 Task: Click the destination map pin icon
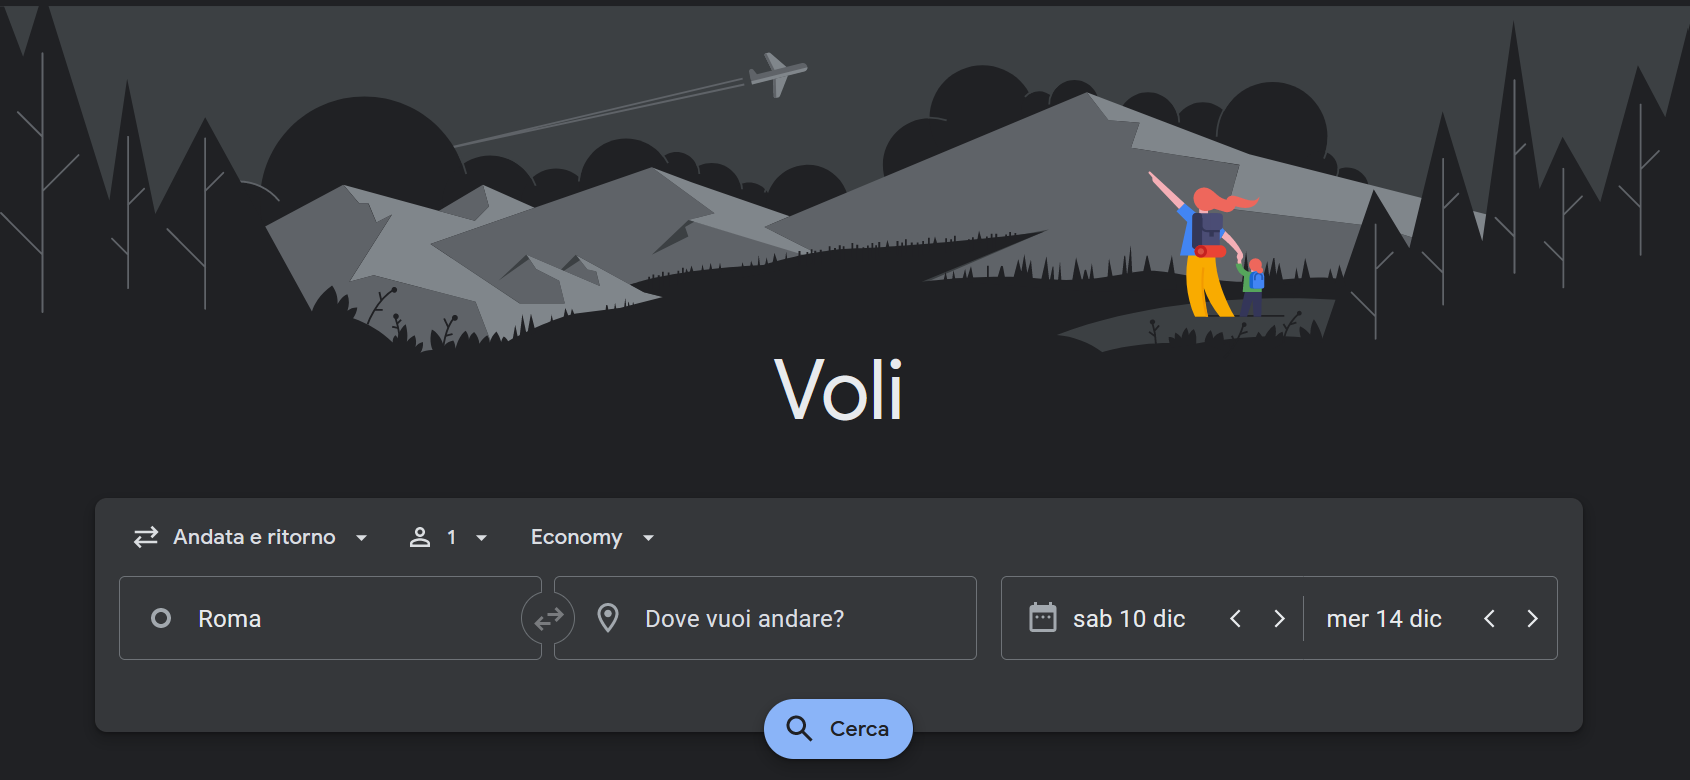(x=608, y=618)
